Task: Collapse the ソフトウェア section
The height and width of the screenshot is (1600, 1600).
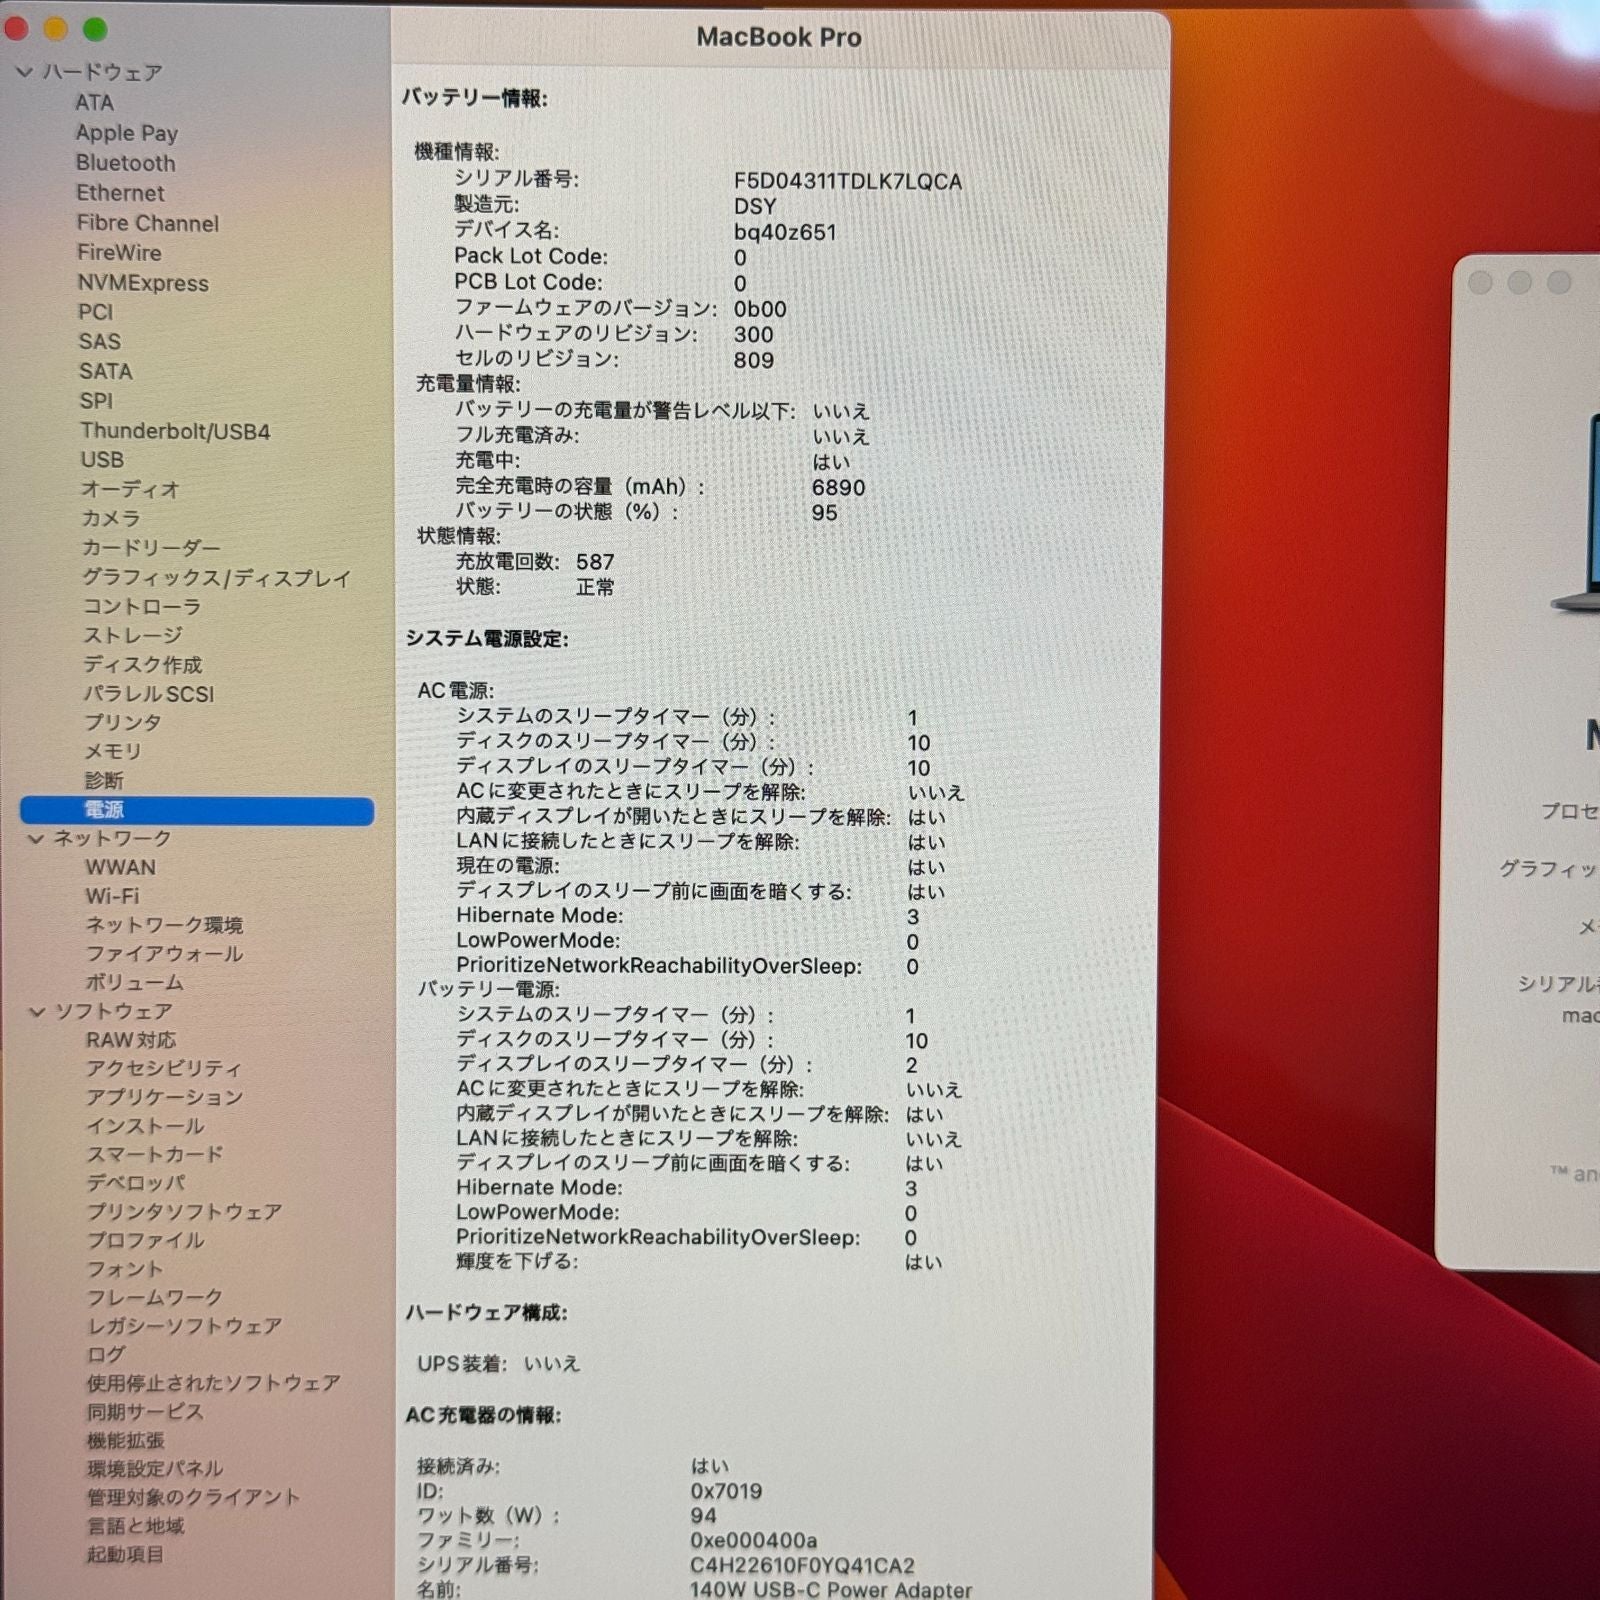Action: coord(37,1012)
